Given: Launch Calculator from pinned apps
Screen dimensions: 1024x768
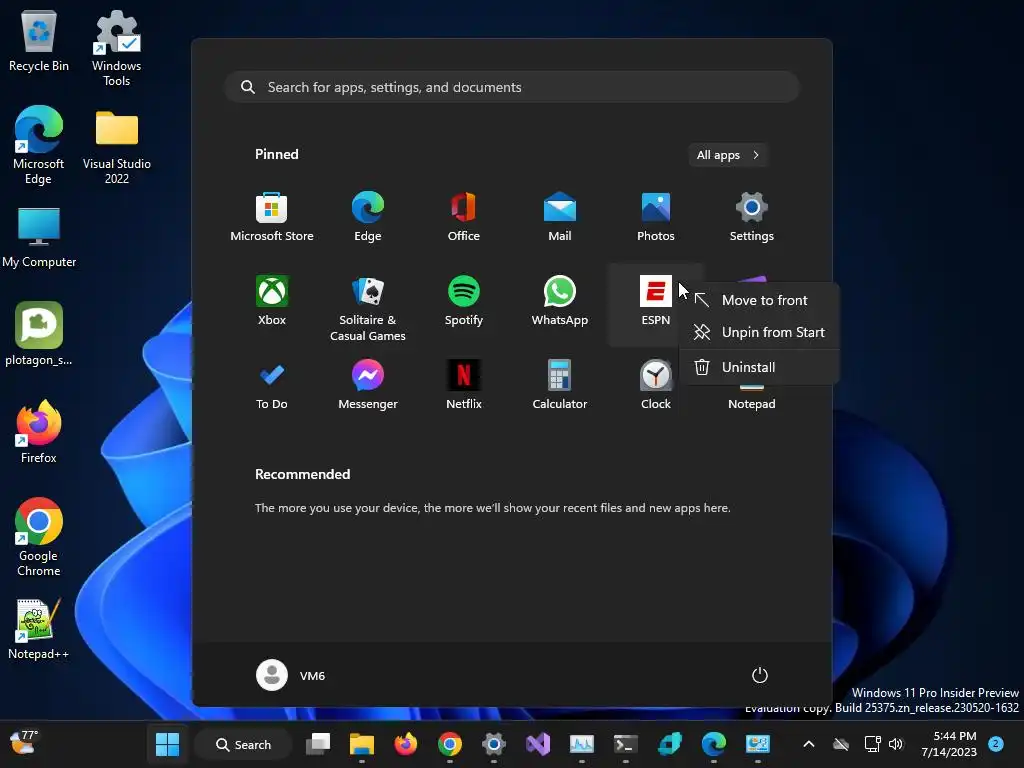Looking at the screenshot, I should point(560,385).
